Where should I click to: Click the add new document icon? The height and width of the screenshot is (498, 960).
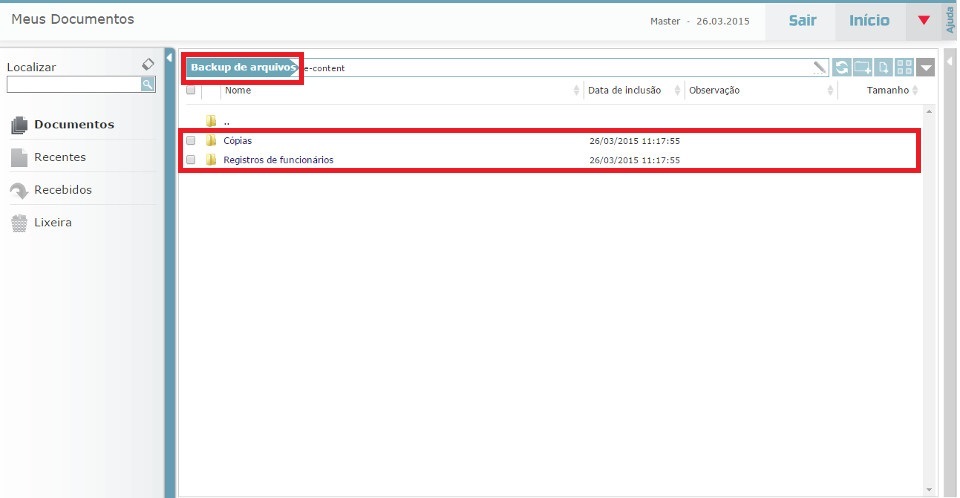[884, 68]
